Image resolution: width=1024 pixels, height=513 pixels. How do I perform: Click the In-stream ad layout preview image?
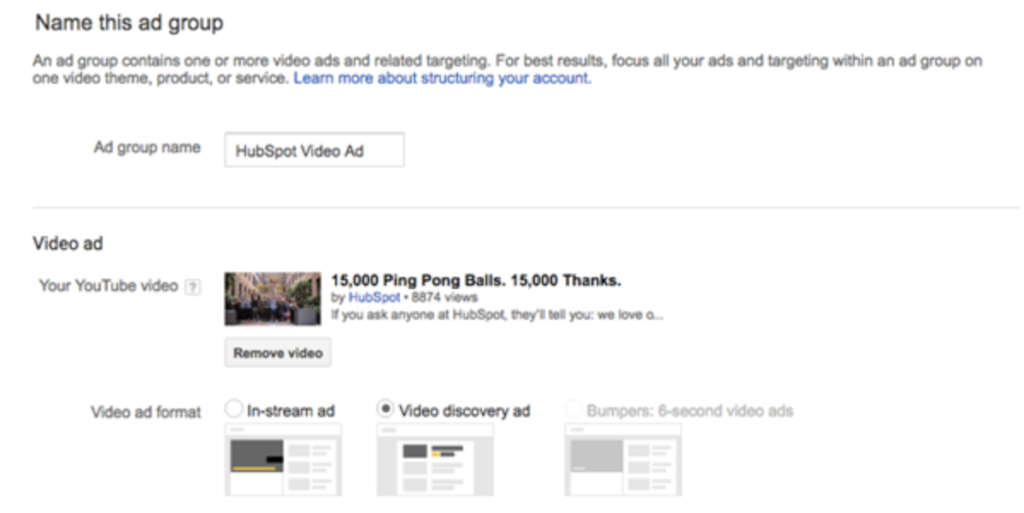pos(283,459)
